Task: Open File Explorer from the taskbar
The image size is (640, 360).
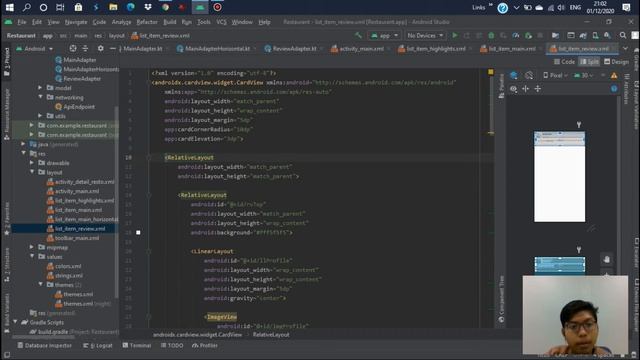Action: (x=113, y=7)
